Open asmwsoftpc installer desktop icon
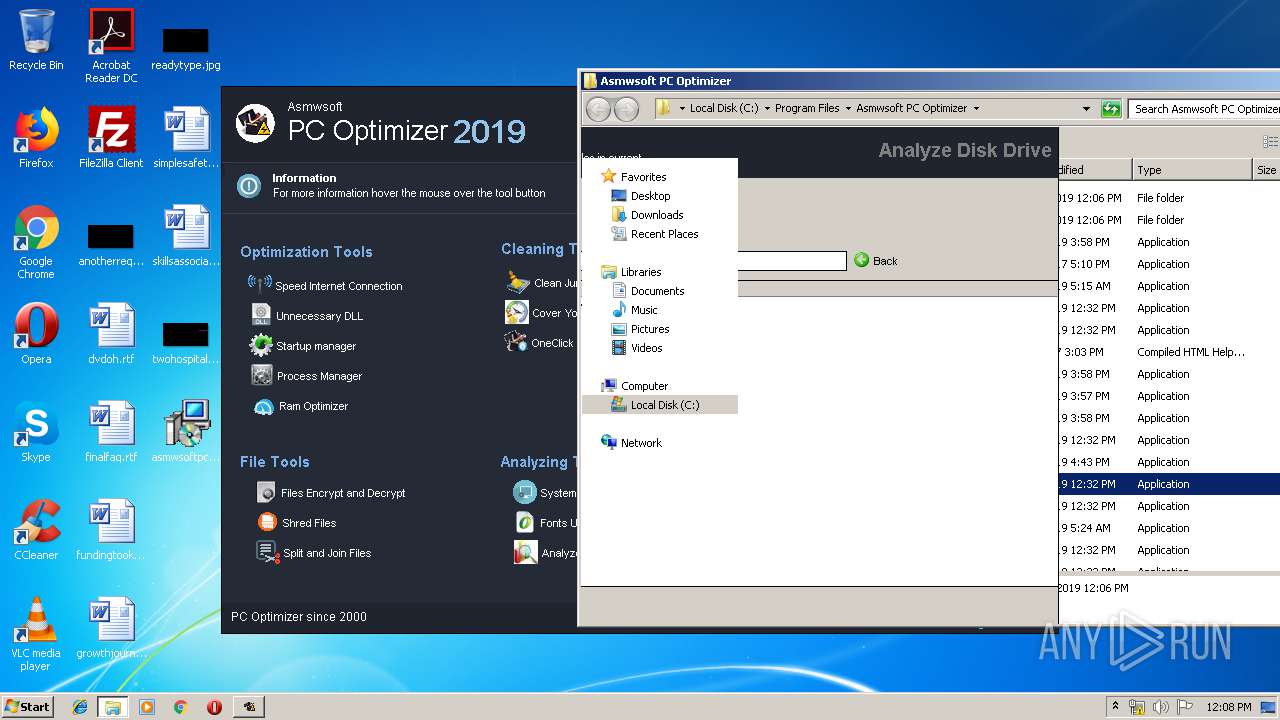The height and width of the screenshot is (720, 1280). click(x=186, y=432)
